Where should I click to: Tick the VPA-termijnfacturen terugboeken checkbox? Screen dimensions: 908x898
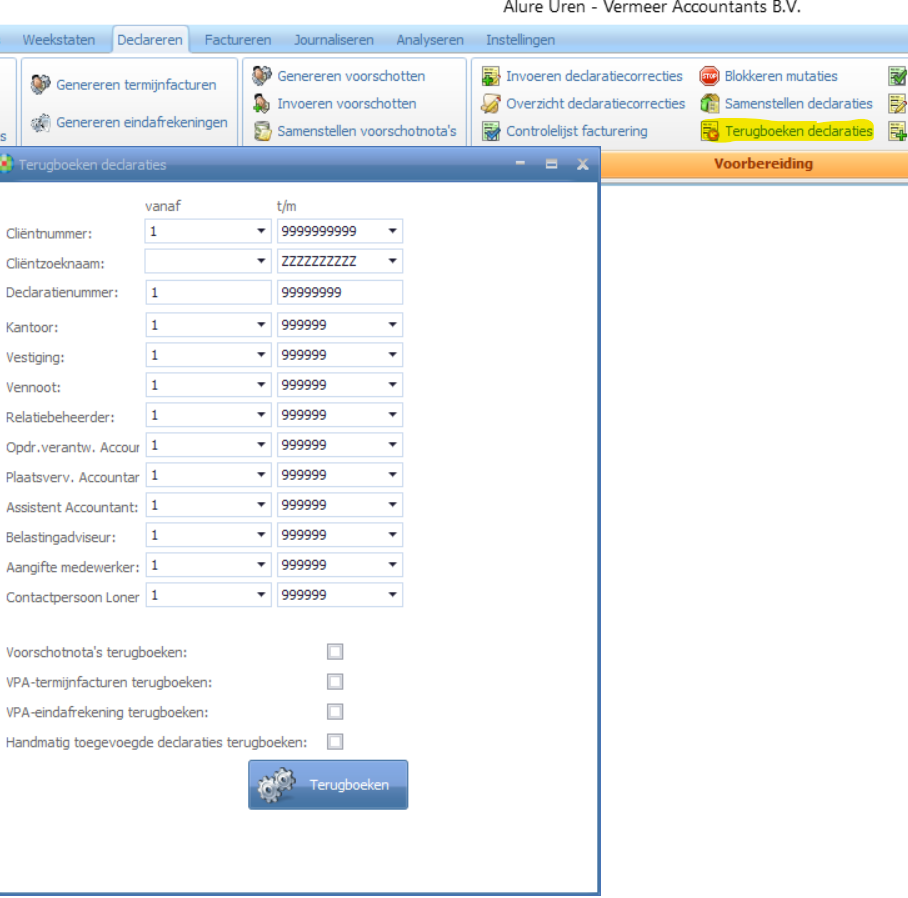335,682
